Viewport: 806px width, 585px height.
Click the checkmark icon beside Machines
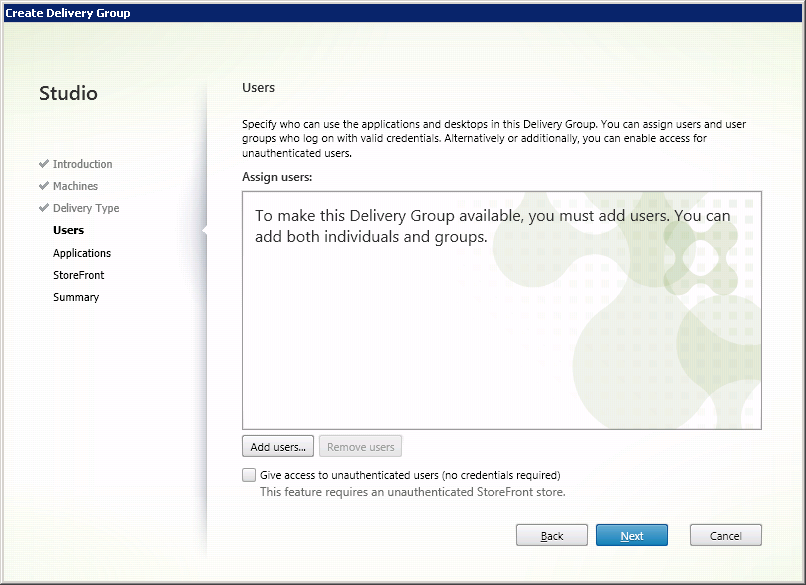(x=44, y=186)
